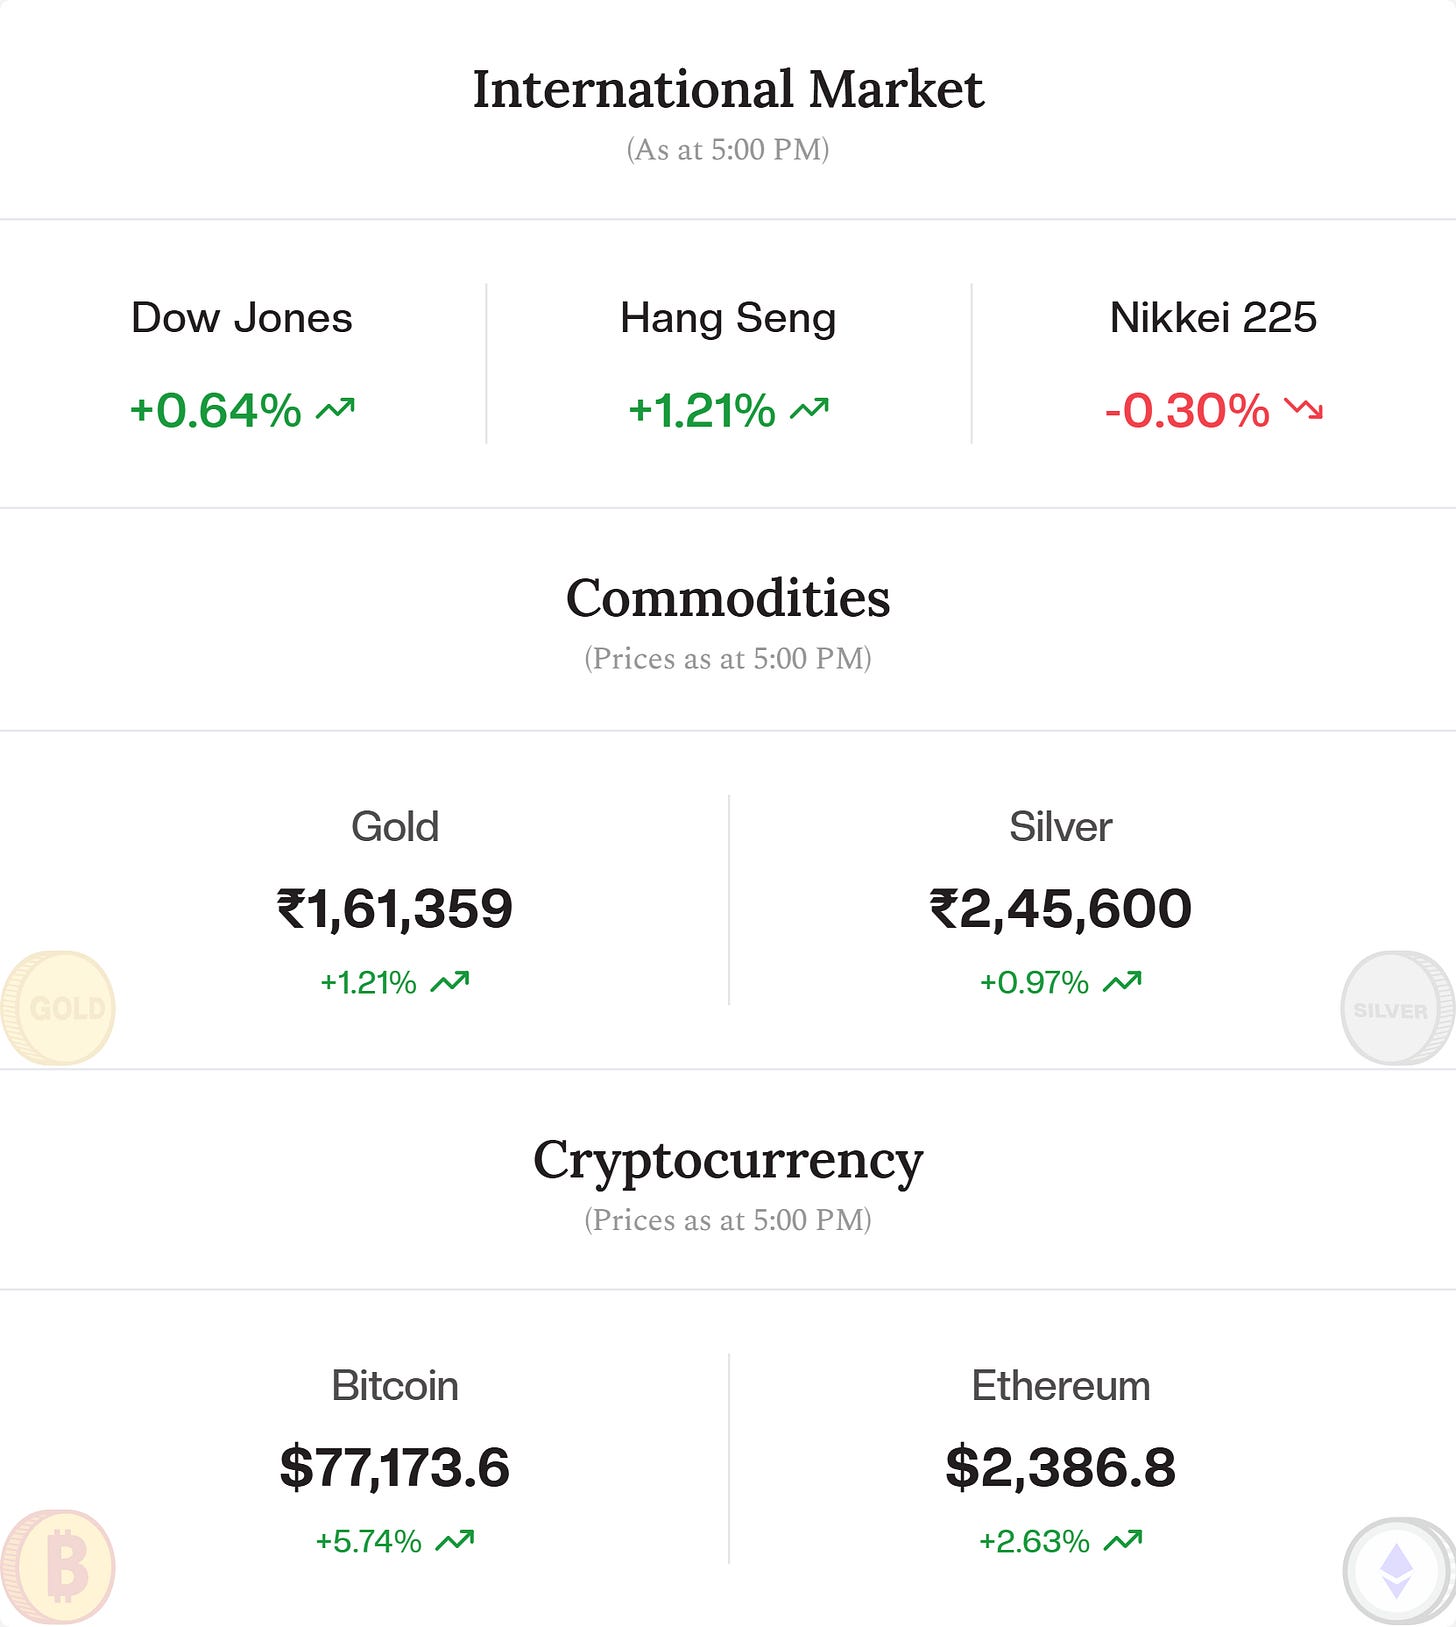Click the Bitcoin upward trend arrow
This screenshot has width=1456, height=1627.
(x=455, y=1541)
